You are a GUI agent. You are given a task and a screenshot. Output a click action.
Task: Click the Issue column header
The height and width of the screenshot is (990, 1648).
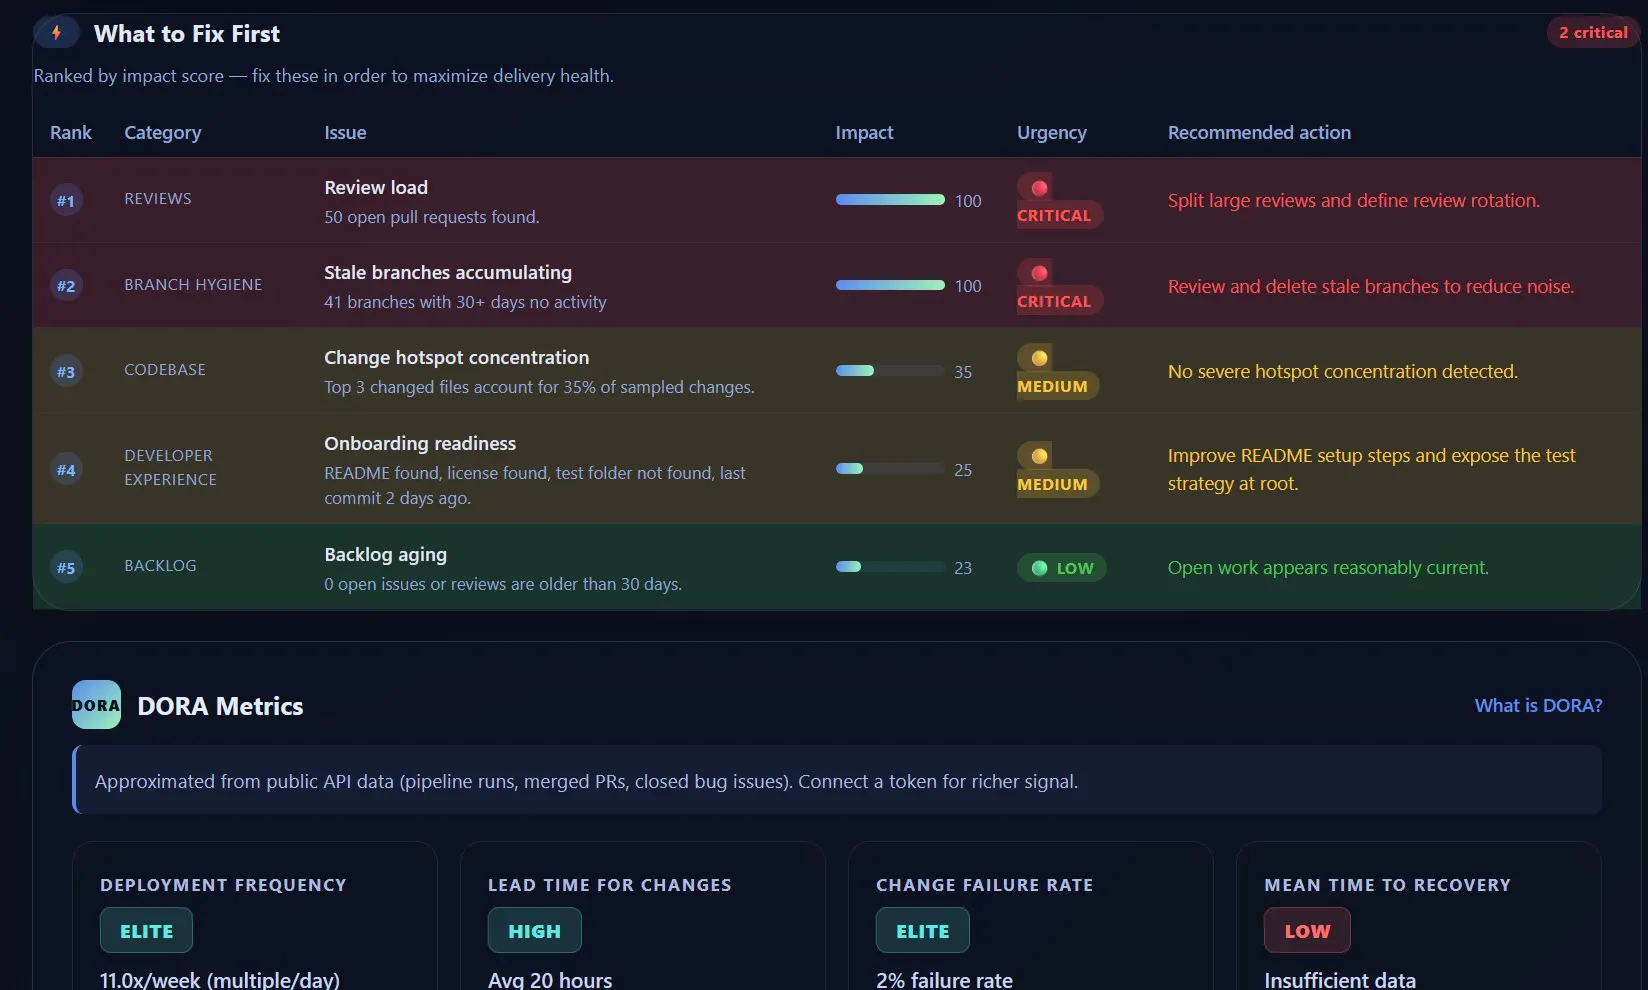click(345, 132)
